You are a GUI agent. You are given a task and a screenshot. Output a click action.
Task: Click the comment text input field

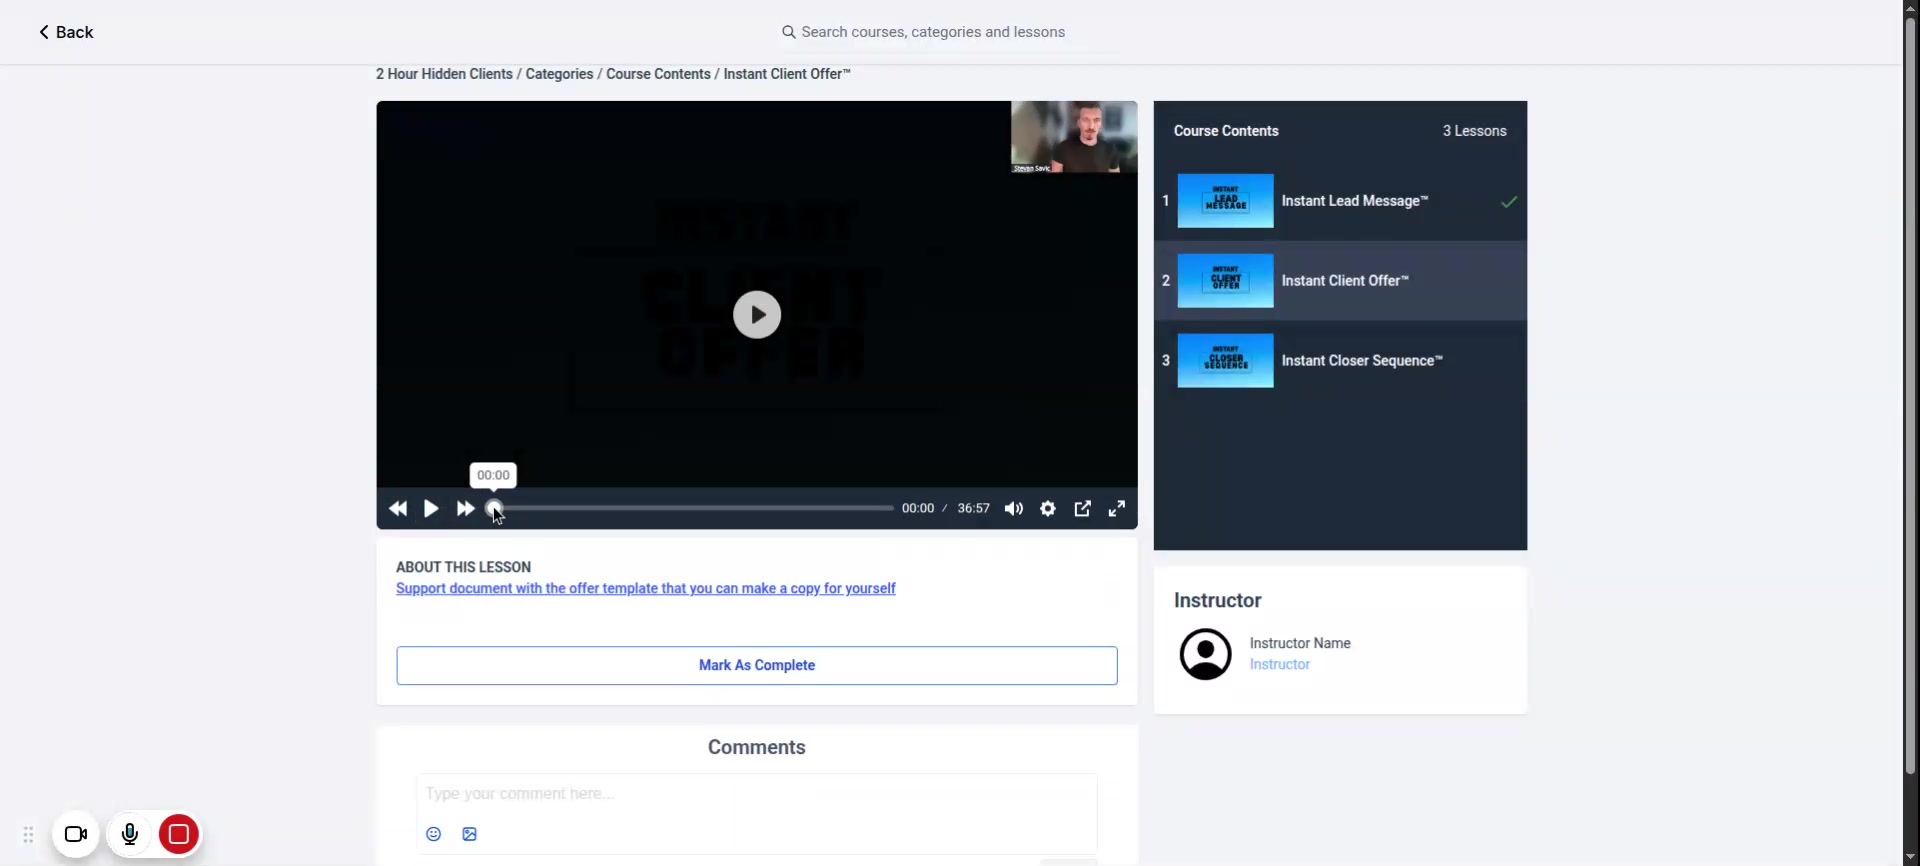(757, 794)
